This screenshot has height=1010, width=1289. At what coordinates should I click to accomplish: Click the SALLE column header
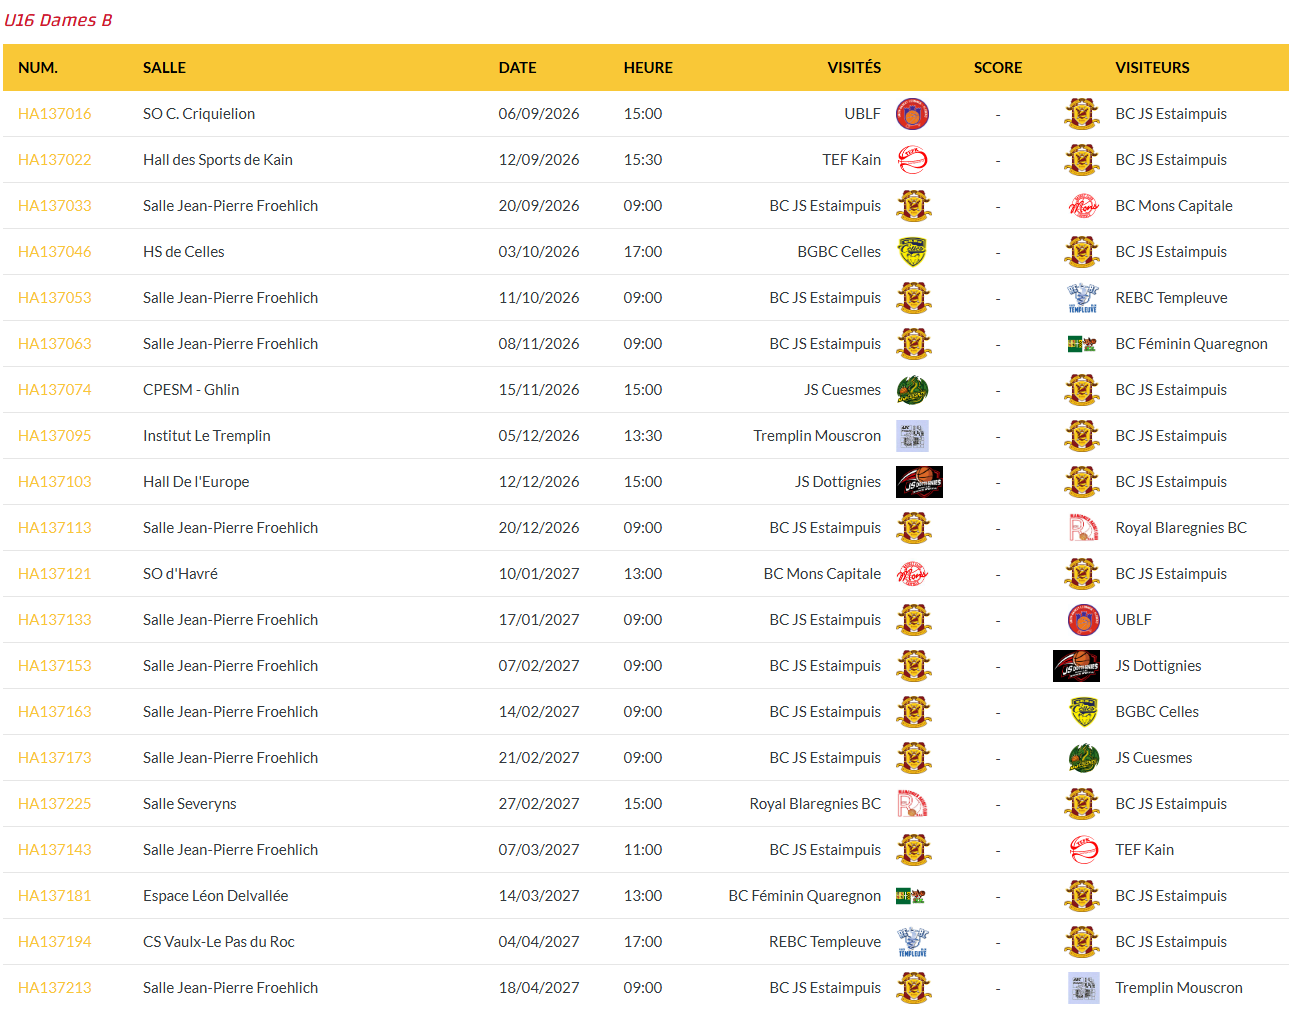coord(164,68)
